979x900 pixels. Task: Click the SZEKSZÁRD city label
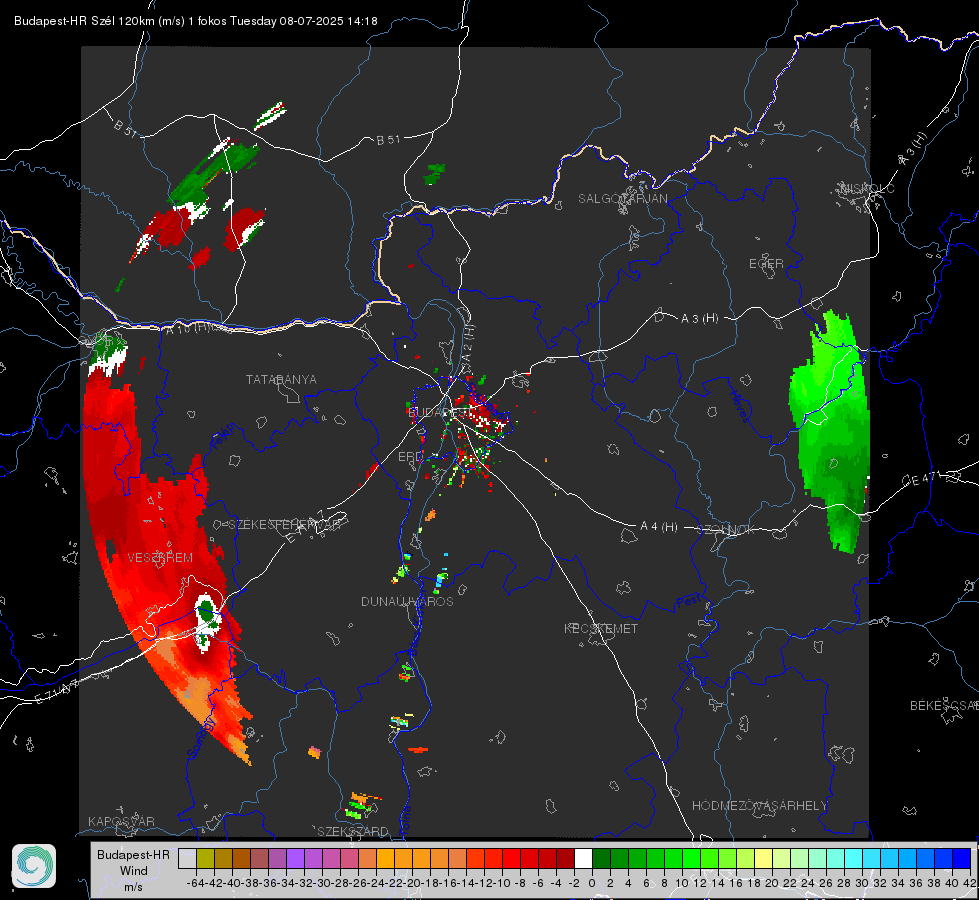click(x=353, y=831)
